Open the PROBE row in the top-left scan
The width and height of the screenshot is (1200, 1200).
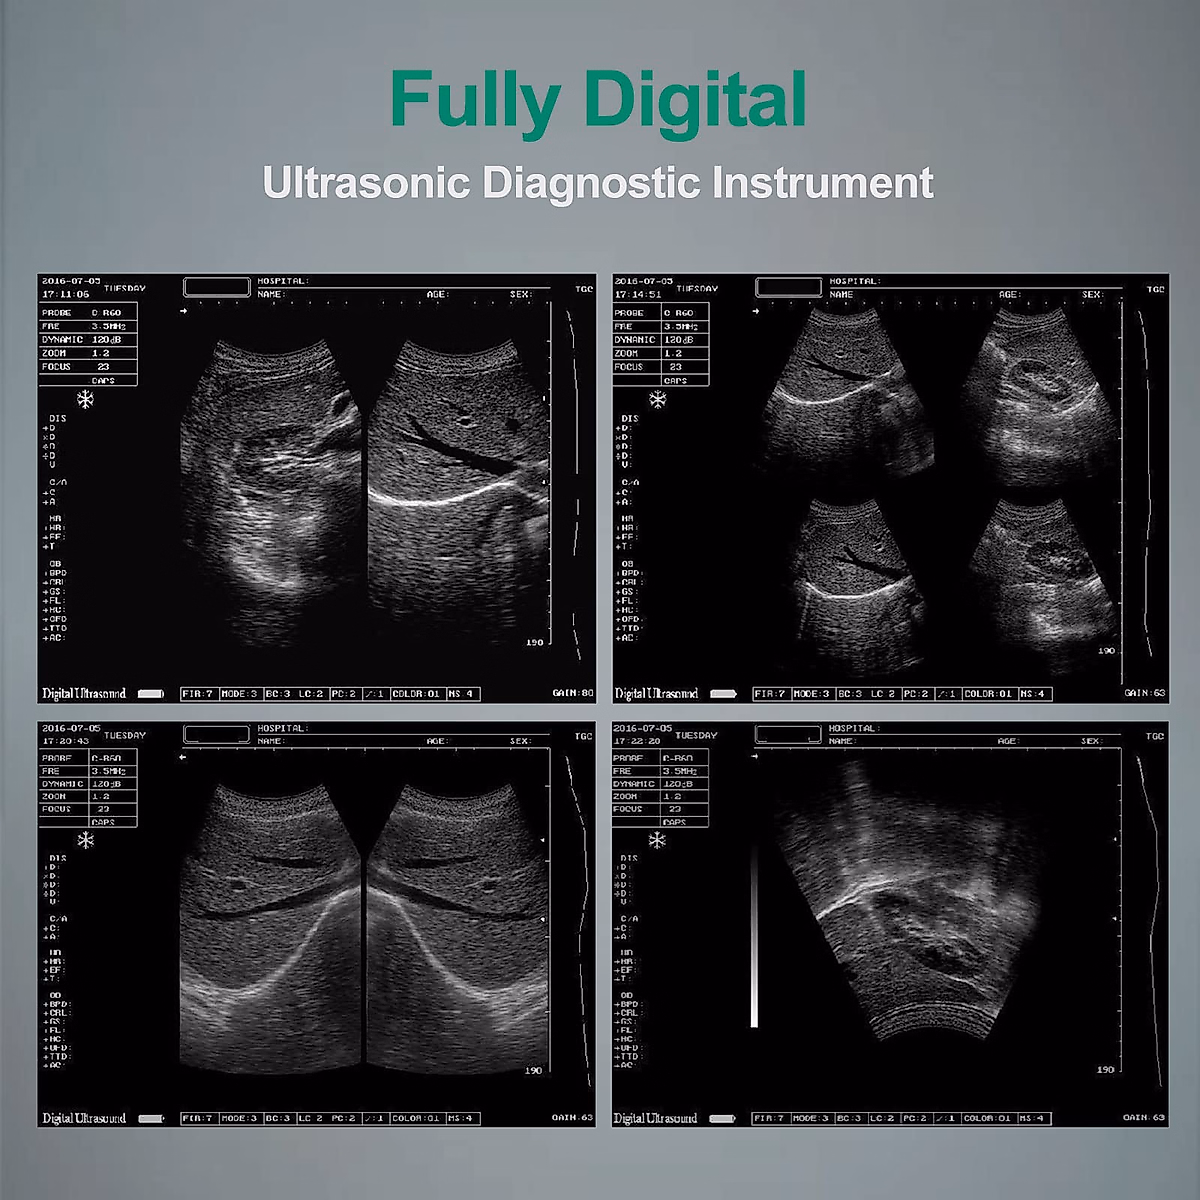(88, 313)
